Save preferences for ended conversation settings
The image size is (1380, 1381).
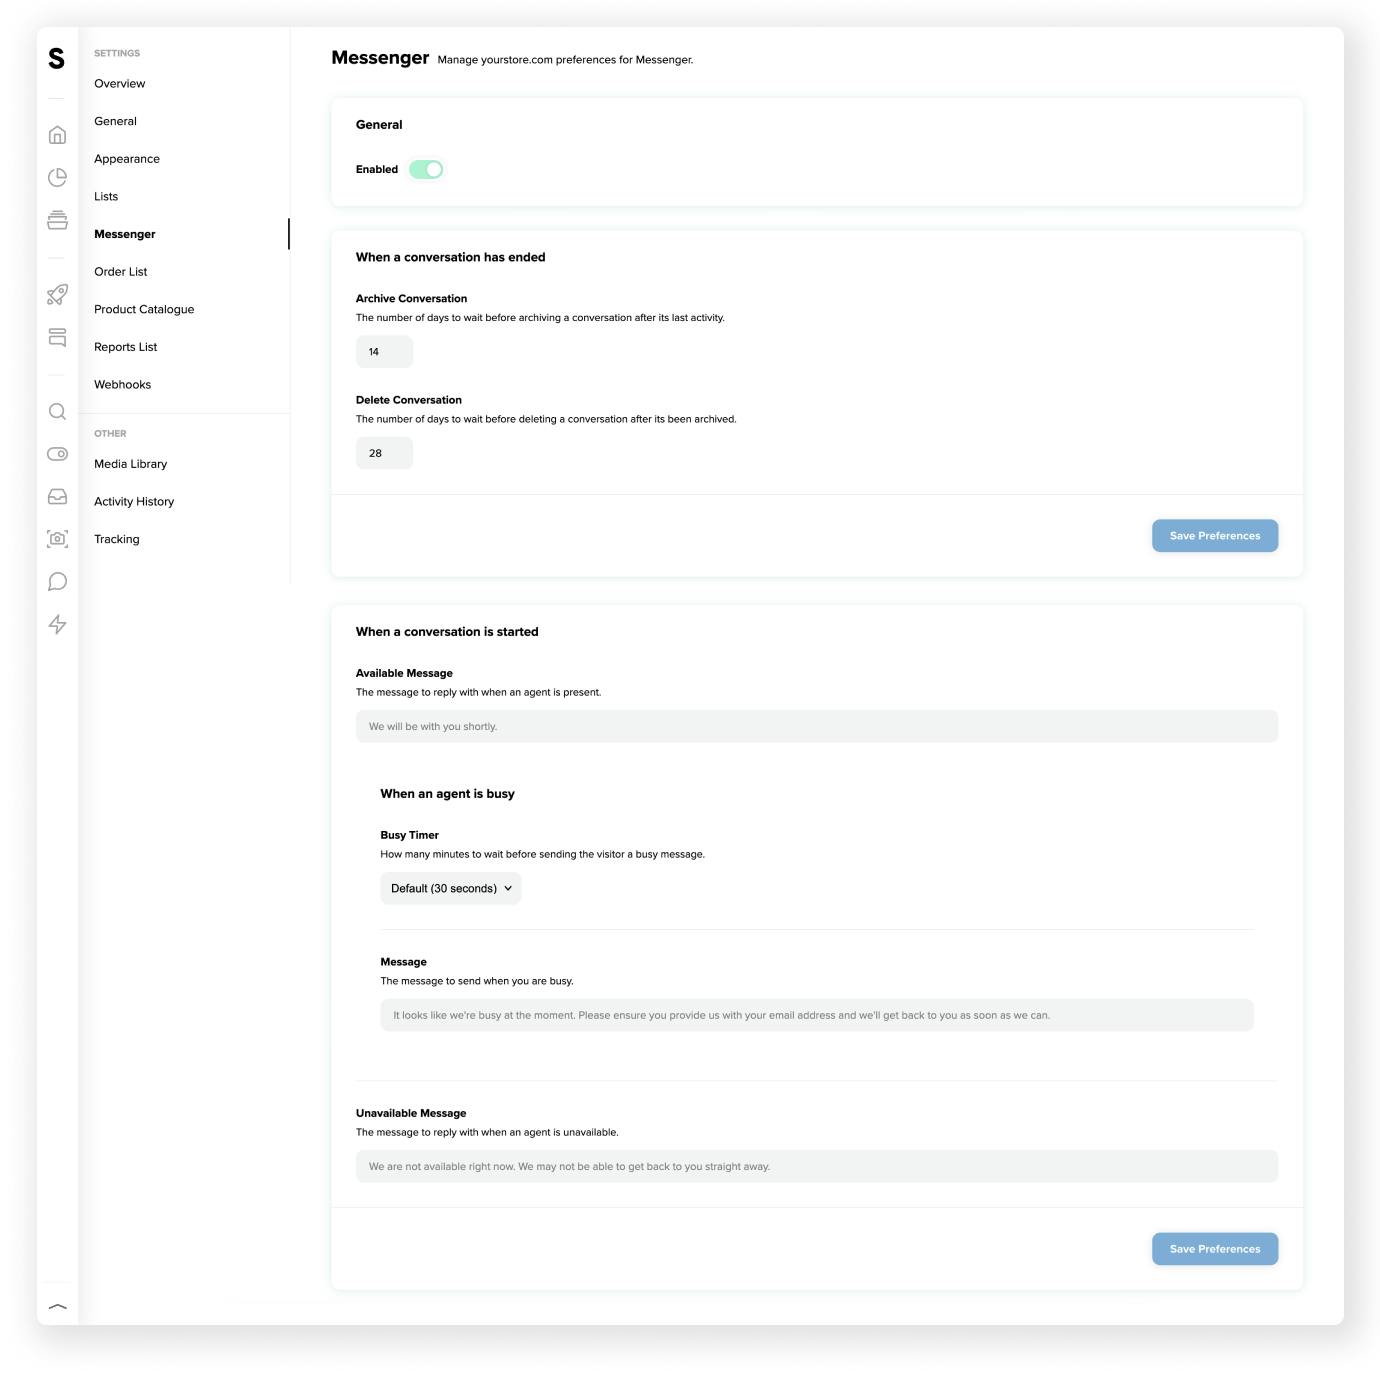1215,536
